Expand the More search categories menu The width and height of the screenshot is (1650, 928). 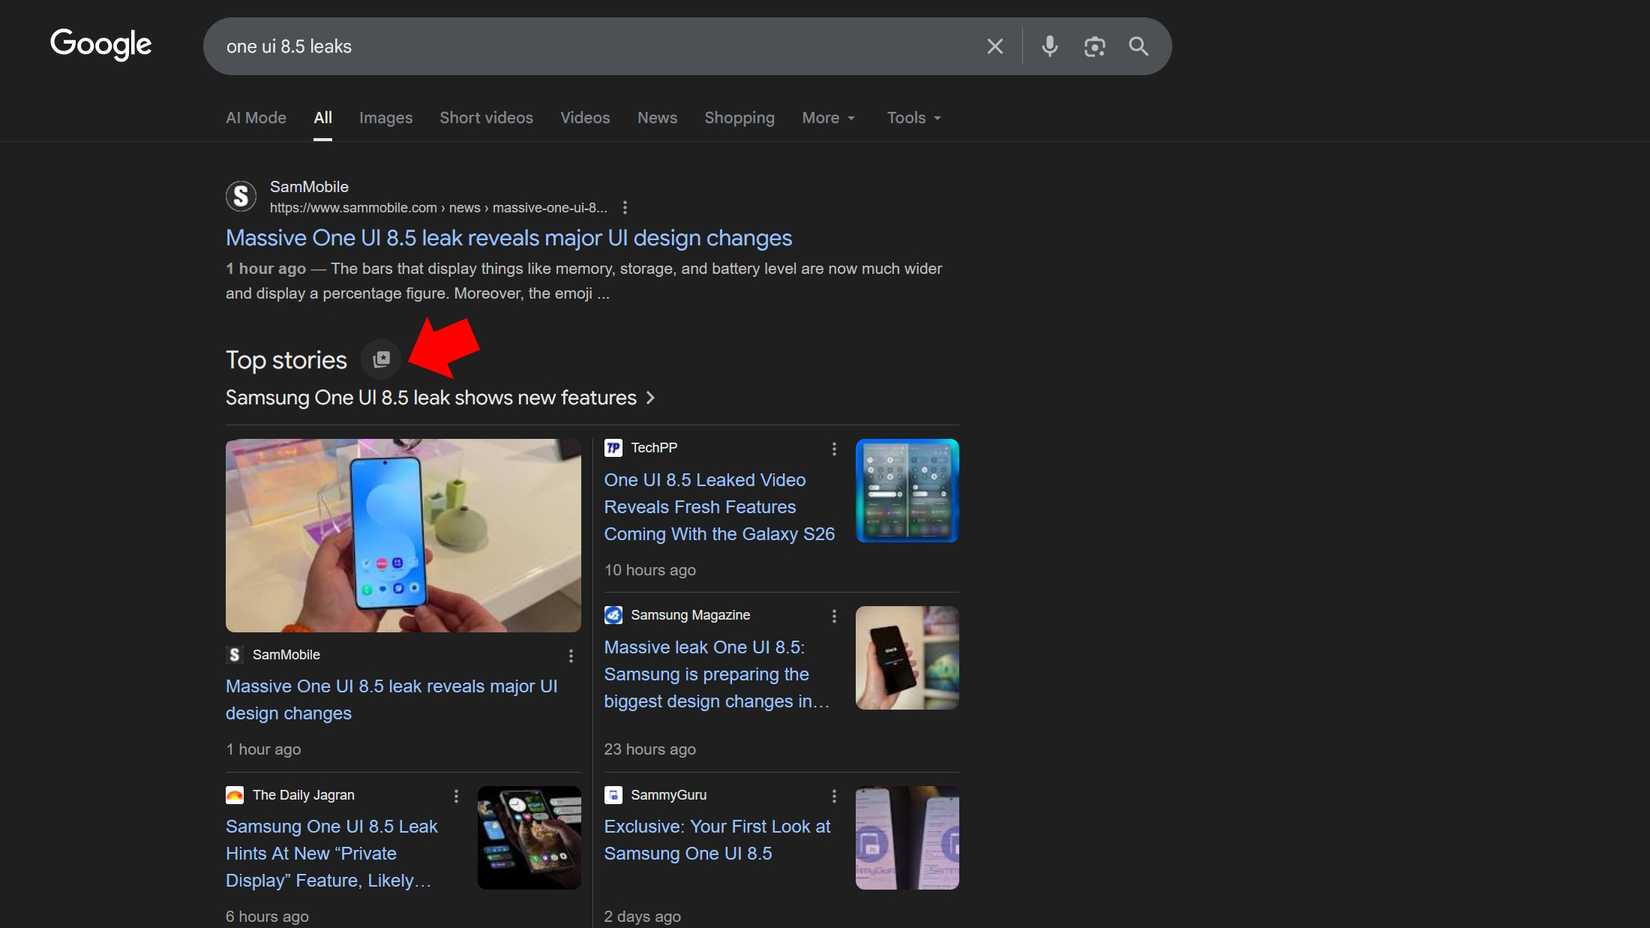tap(827, 118)
